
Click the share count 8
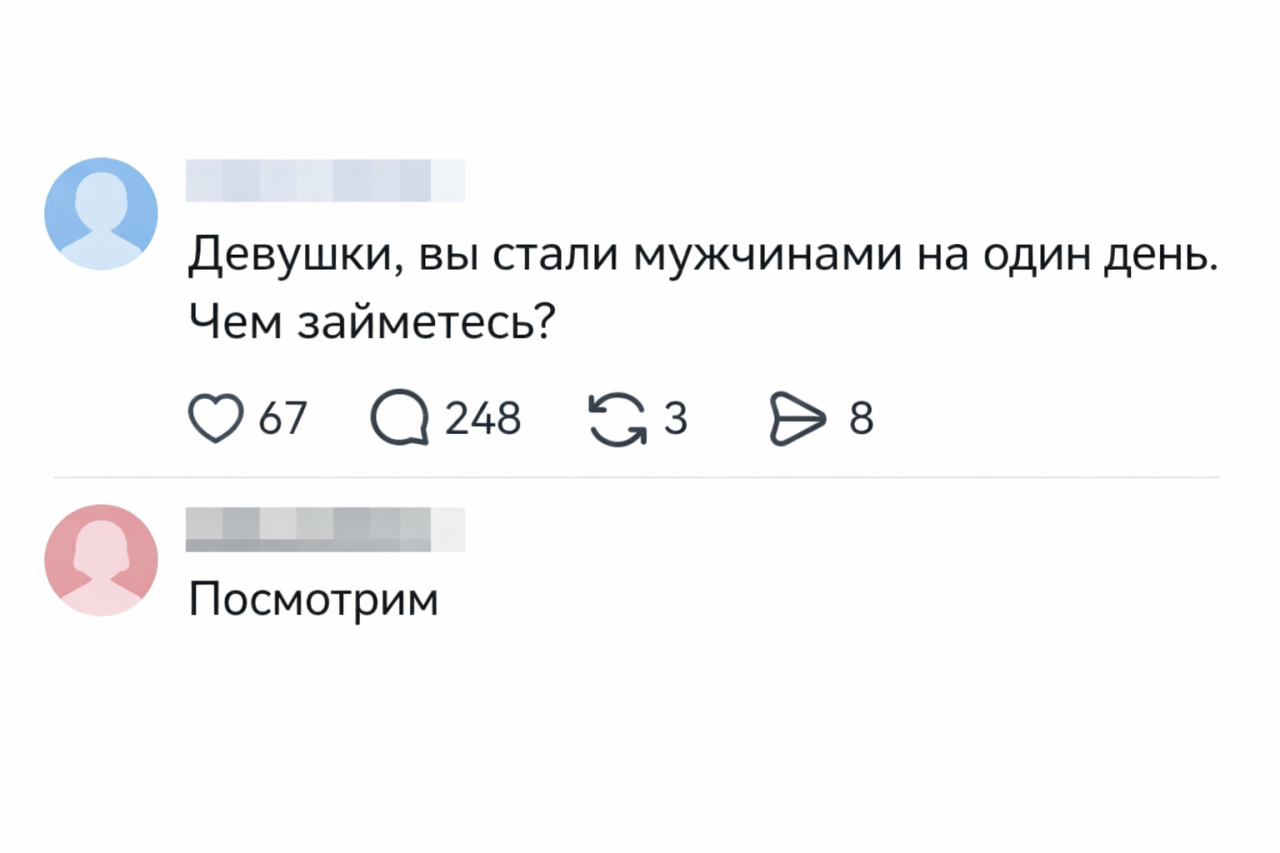861,418
